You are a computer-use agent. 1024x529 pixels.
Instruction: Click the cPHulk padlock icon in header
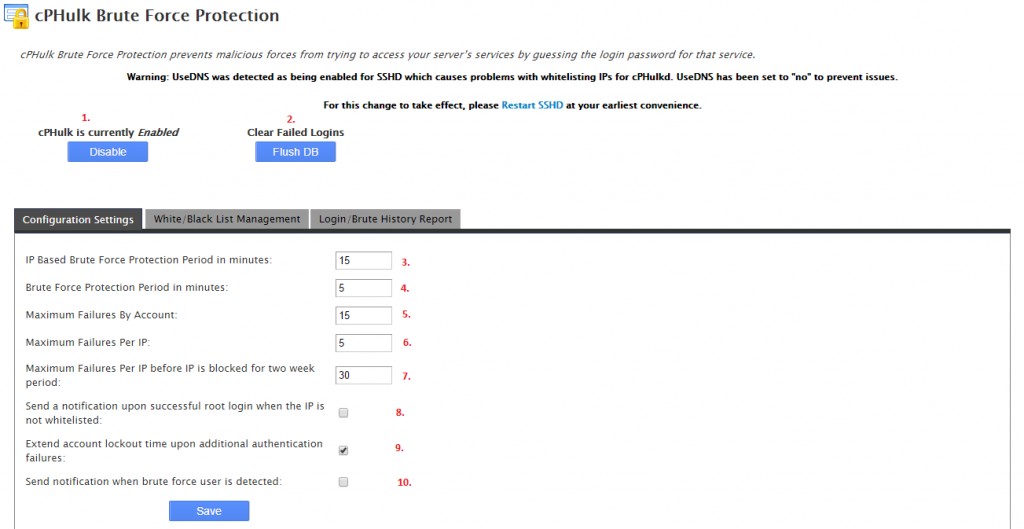(x=16, y=16)
